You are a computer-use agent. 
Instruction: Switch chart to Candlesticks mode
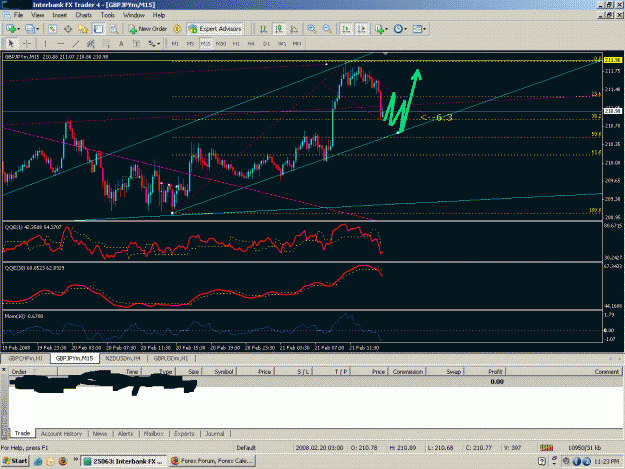click(x=279, y=29)
